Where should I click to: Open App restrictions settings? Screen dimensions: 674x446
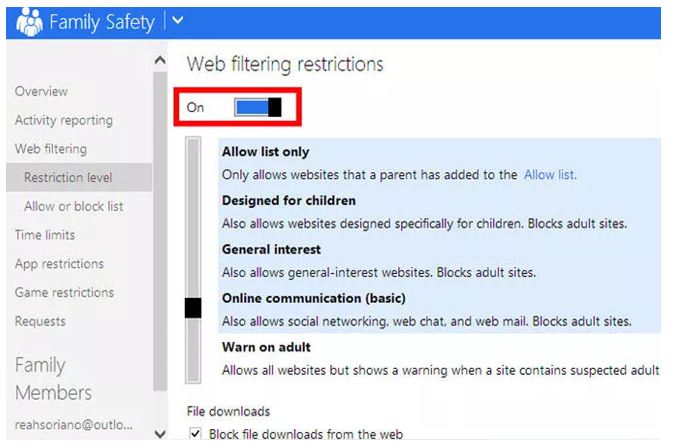click(x=59, y=264)
